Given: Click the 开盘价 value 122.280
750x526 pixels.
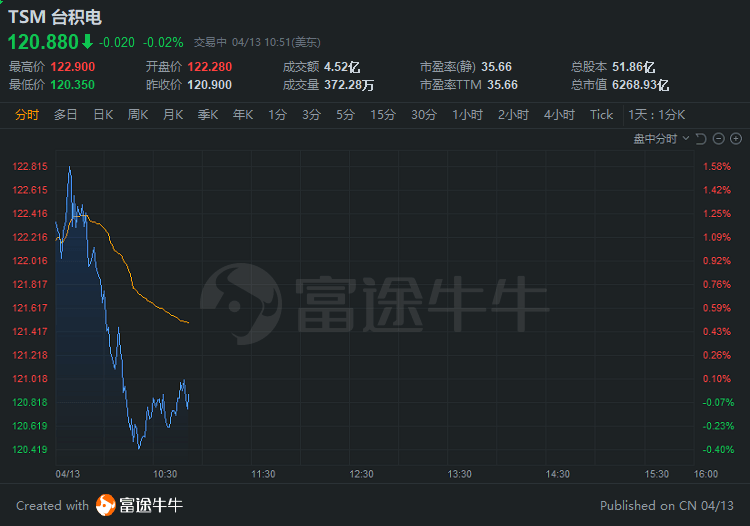Looking at the screenshot, I should pyautogui.click(x=210, y=67).
